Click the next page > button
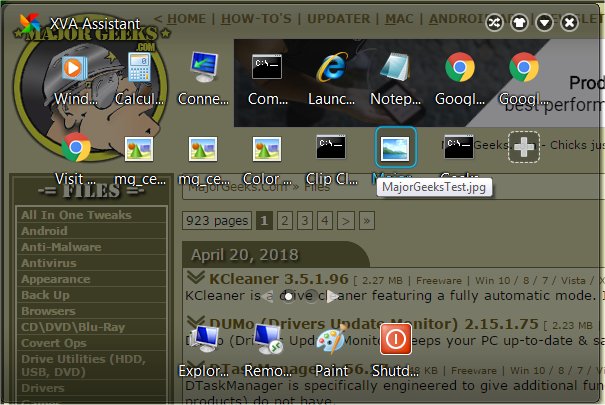Screen dimensions: 605x405 [x=346, y=221]
